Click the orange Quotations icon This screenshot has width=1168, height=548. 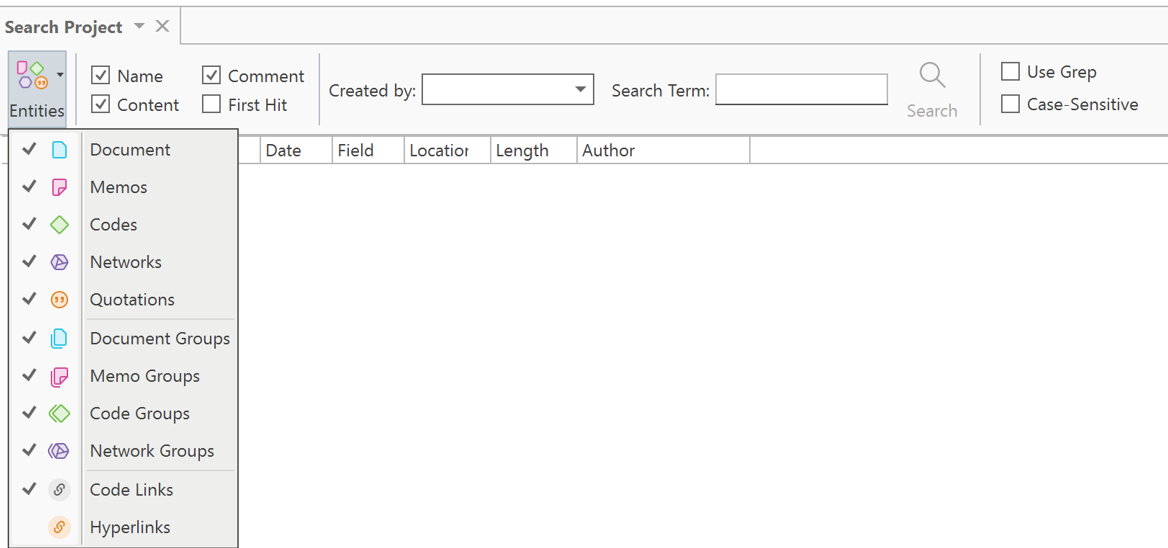[59, 300]
